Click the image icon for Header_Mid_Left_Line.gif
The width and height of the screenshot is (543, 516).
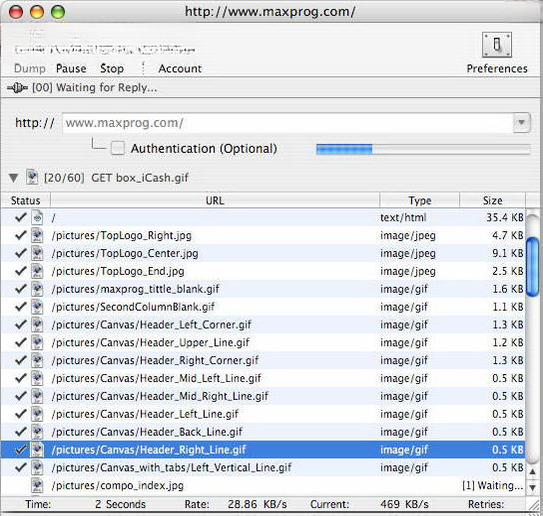(37, 378)
